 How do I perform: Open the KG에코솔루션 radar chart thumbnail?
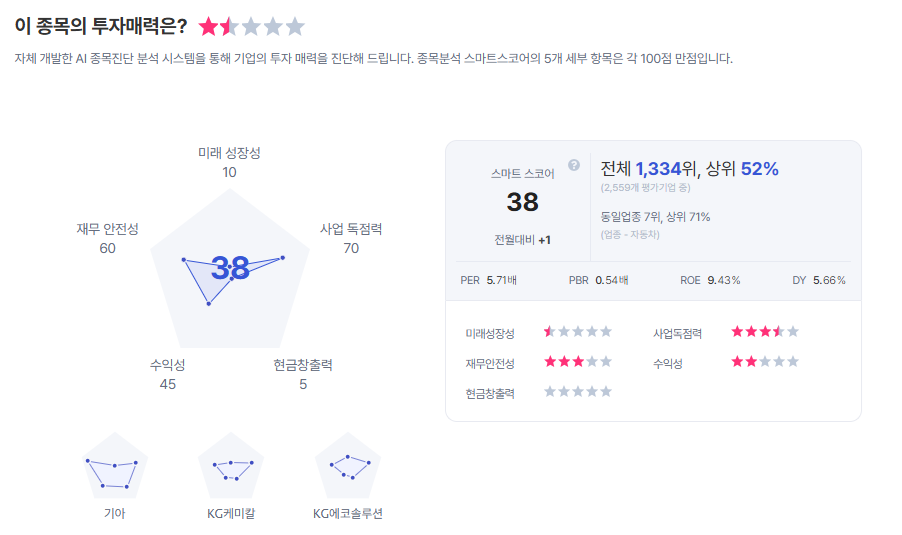(348, 467)
